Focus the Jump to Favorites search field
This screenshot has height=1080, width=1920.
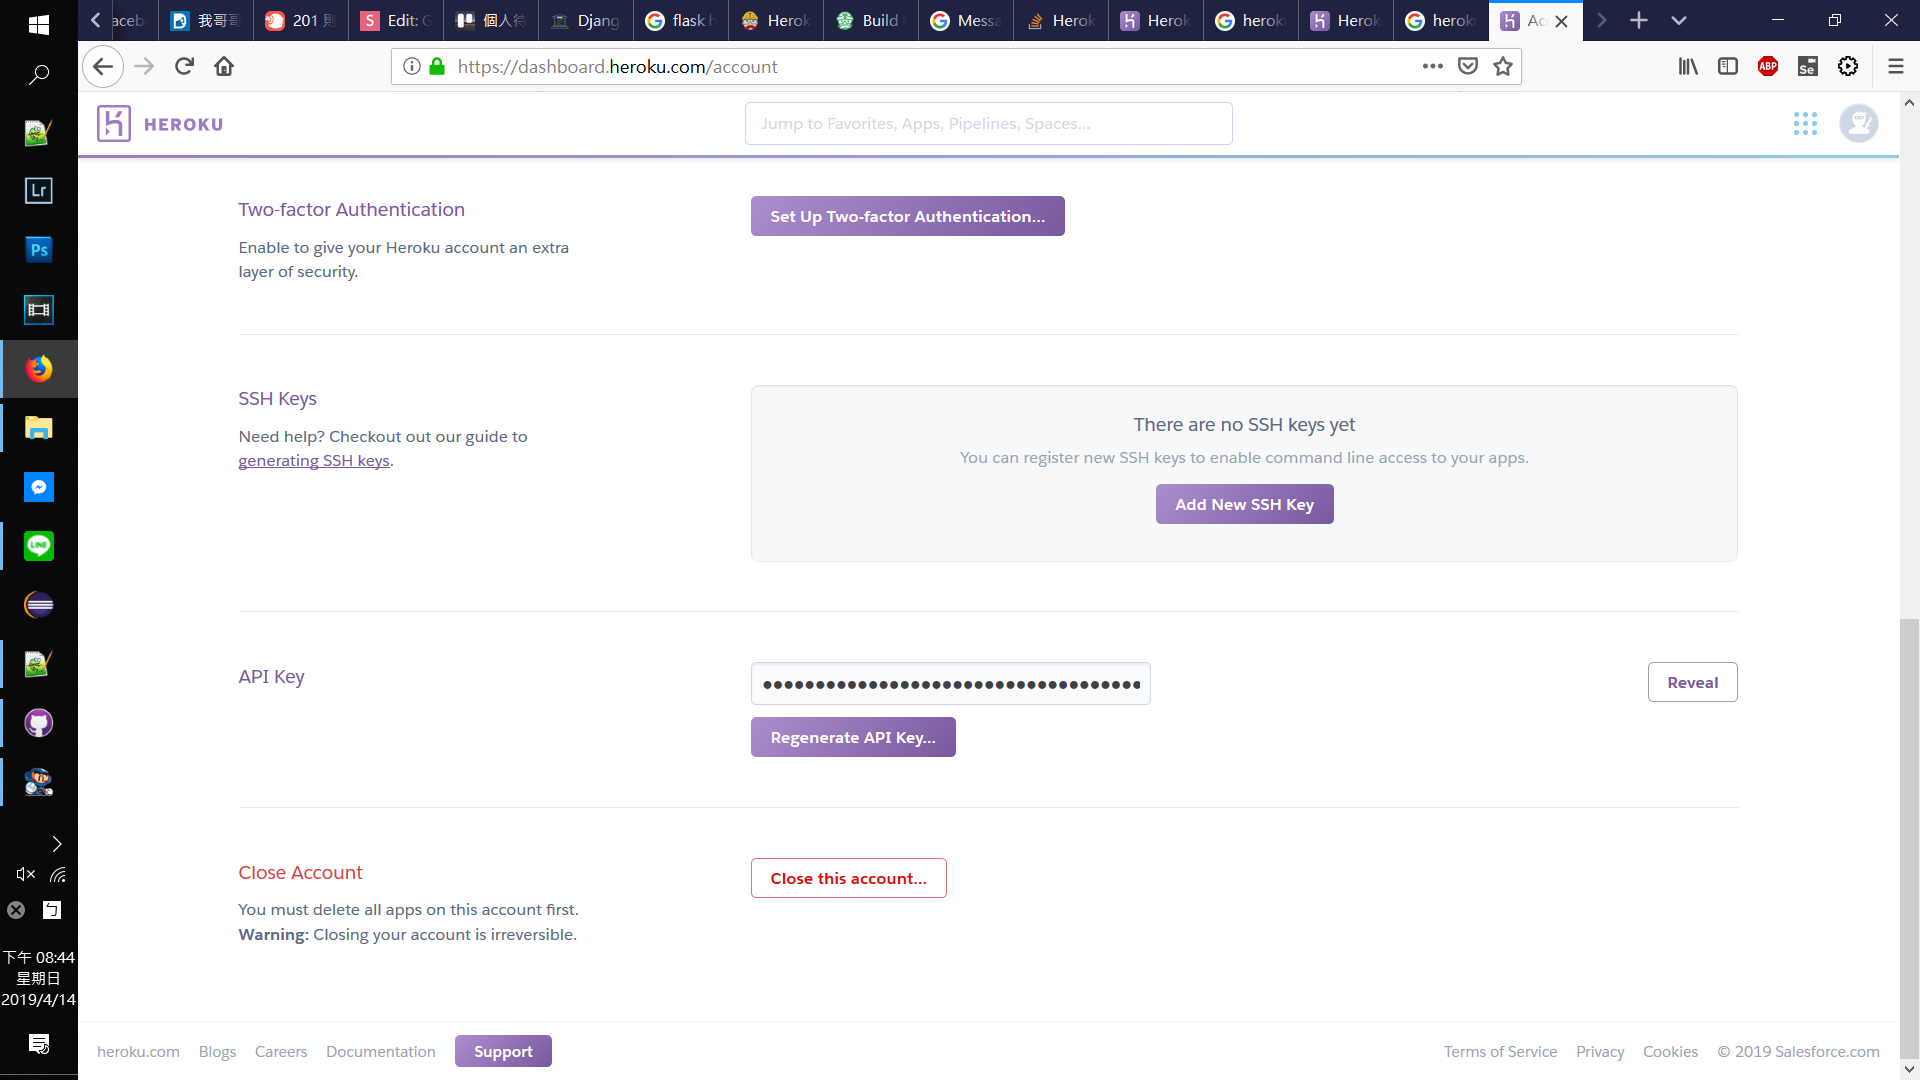988,124
